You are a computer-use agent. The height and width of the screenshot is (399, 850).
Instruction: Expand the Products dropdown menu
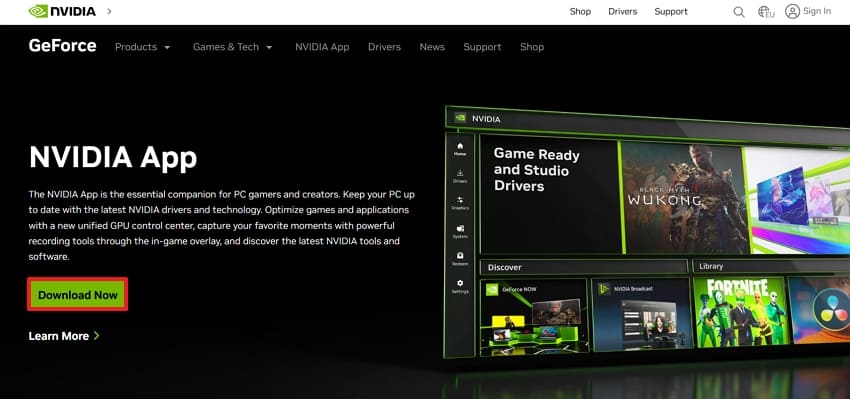click(143, 47)
